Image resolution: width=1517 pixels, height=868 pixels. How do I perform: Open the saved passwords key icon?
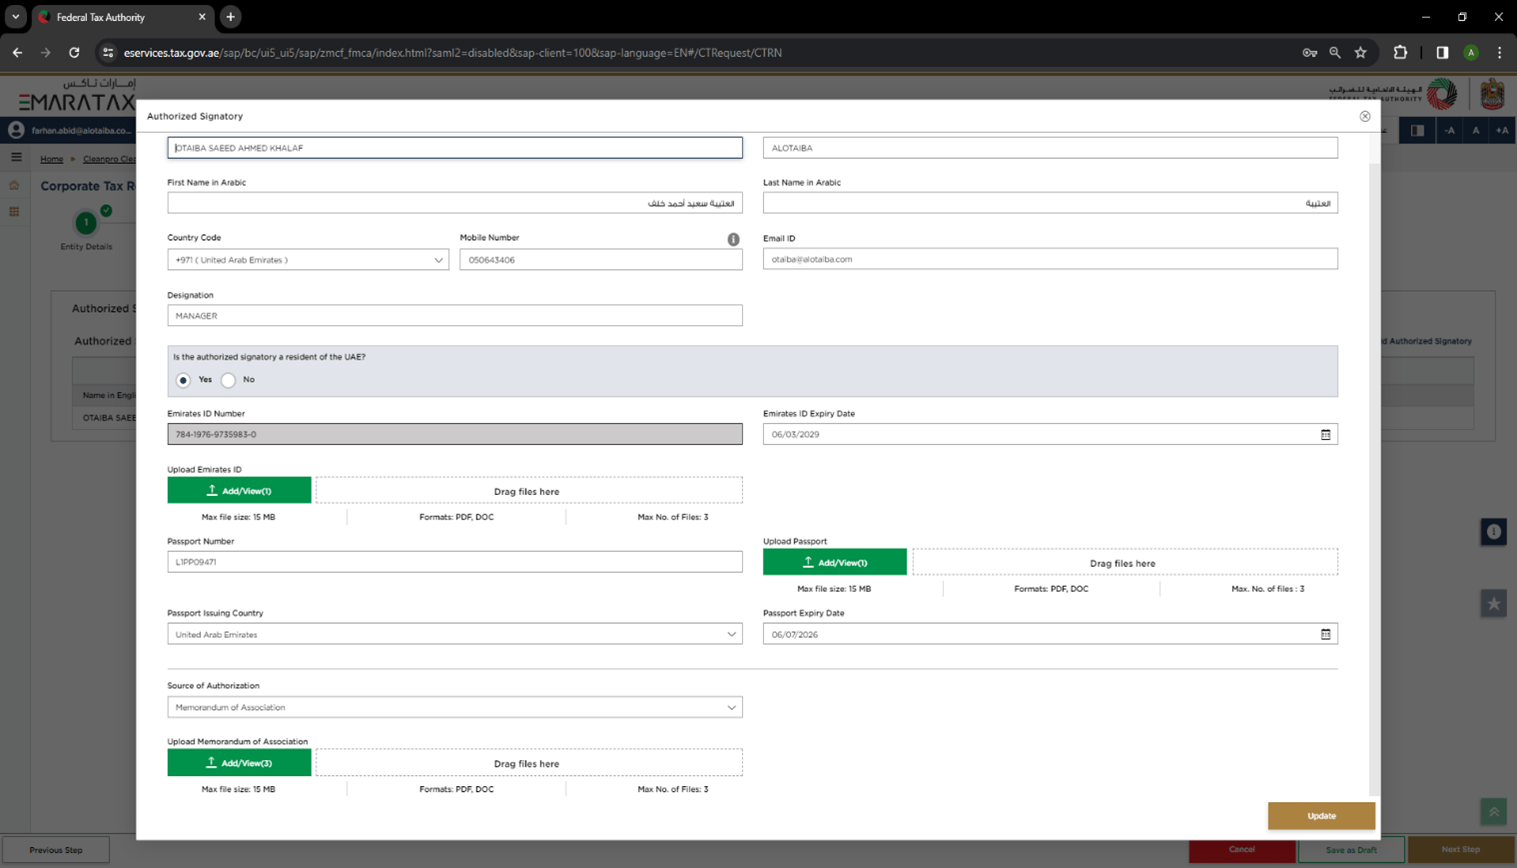point(1309,53)
